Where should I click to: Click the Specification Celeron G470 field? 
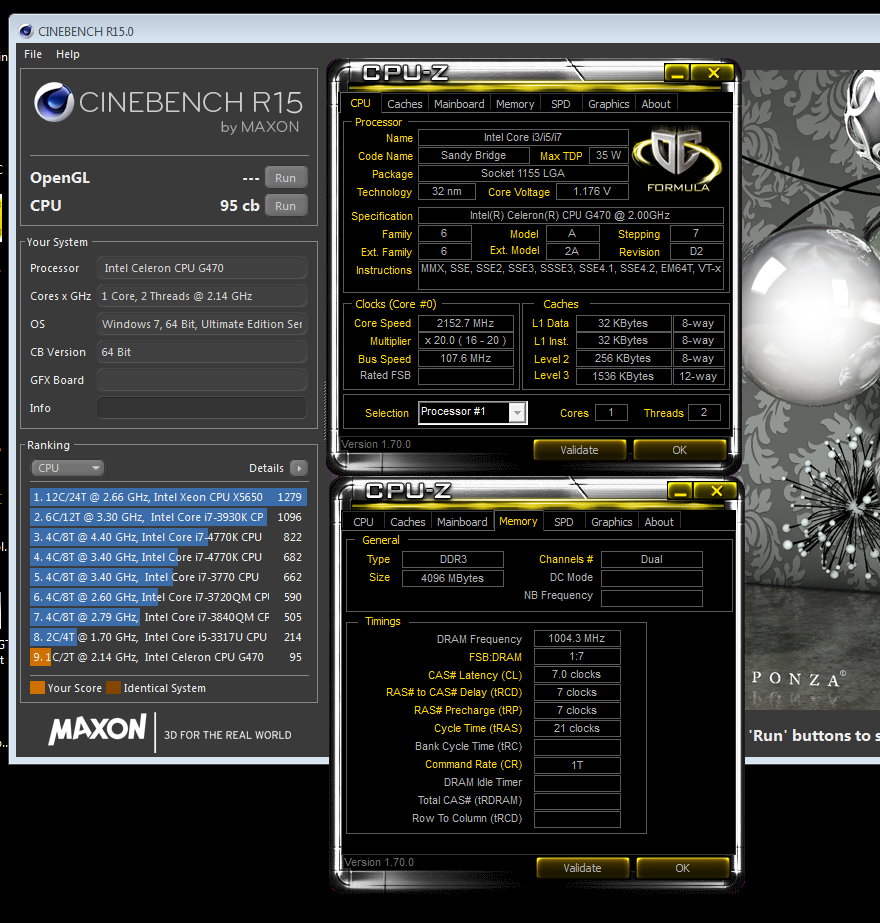570,215
